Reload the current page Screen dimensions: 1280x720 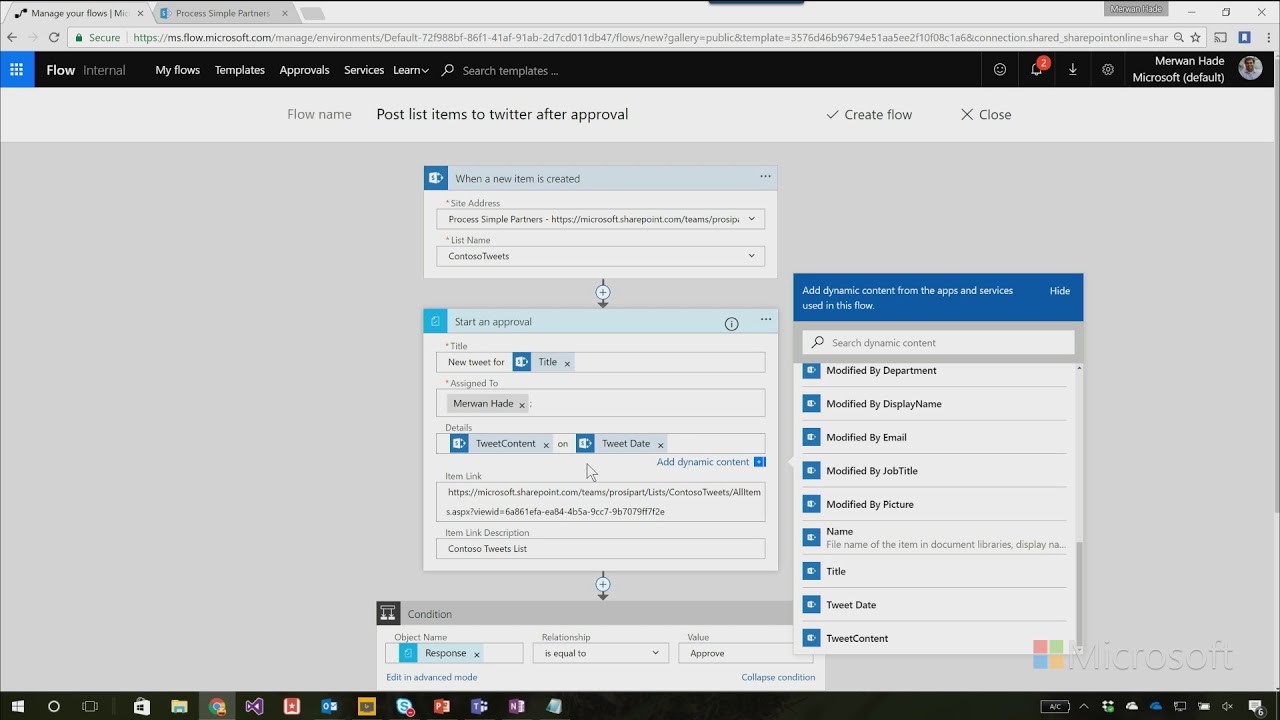[55, 37]
